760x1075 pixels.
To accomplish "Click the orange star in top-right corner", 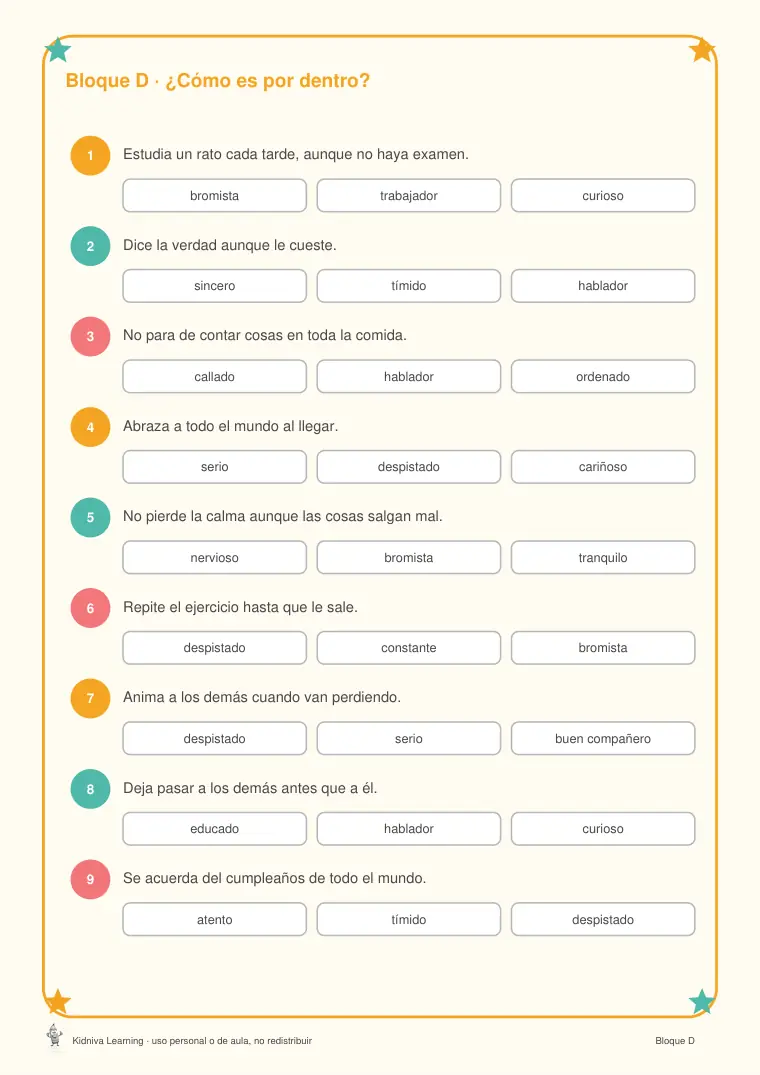I will 702,49.
